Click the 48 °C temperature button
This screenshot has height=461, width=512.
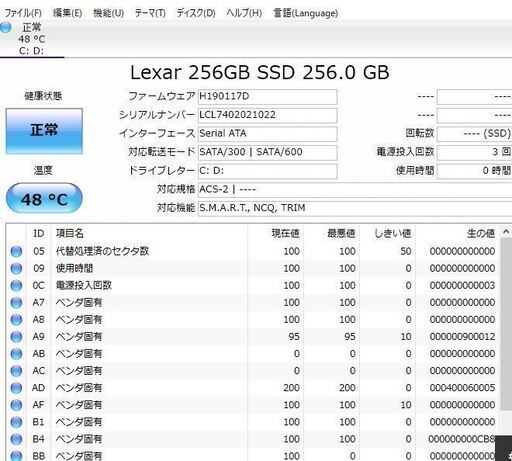[44, 199]
